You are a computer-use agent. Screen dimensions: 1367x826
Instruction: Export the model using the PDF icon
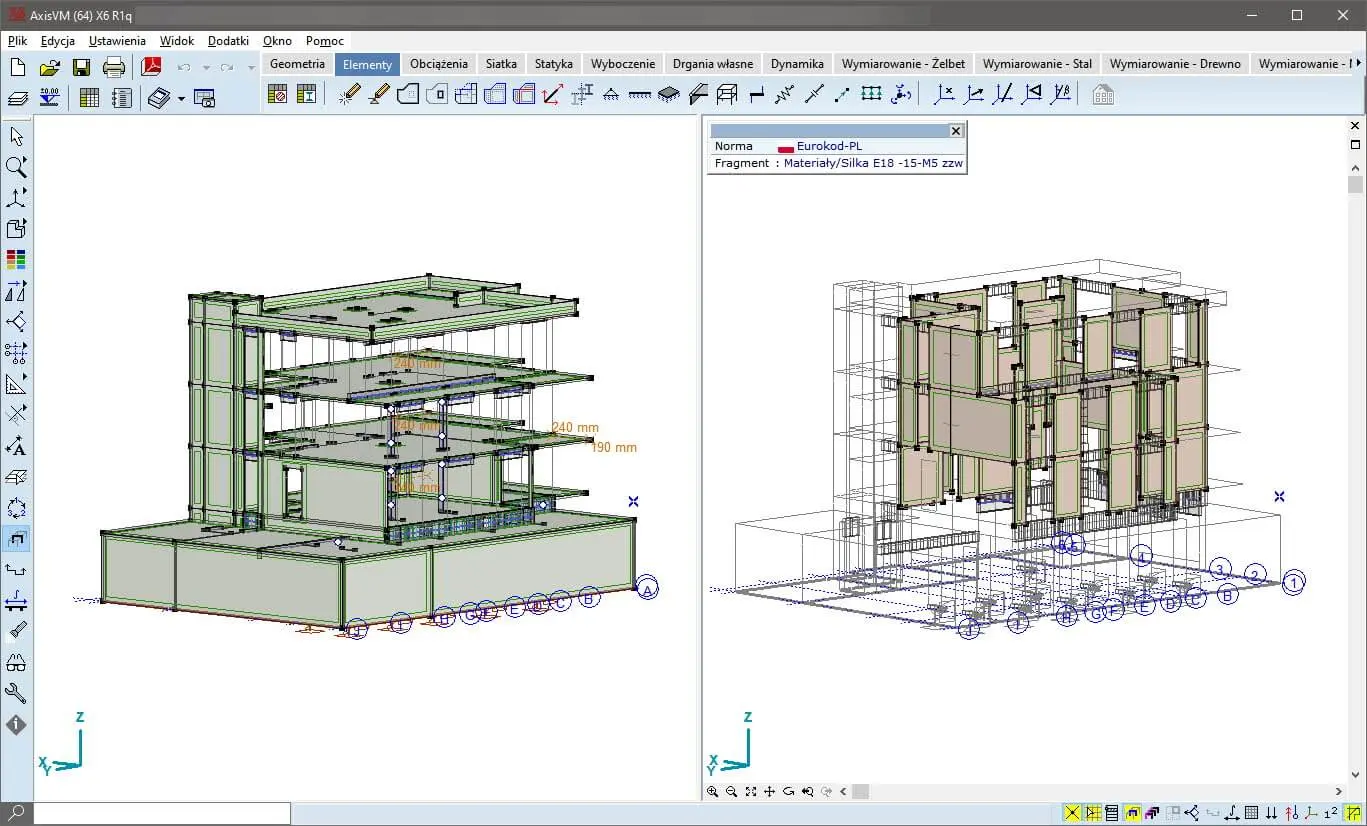click(x=151, y=67)
